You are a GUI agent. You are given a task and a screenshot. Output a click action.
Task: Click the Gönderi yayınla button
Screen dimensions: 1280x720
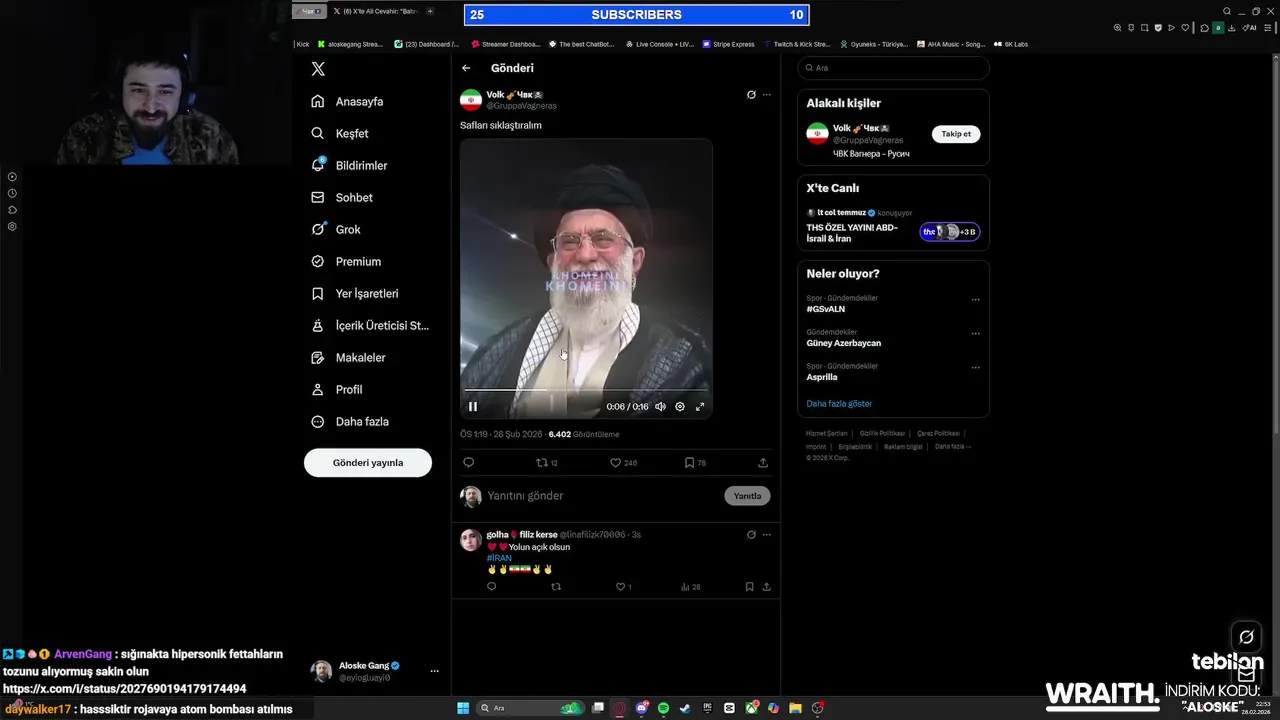click(368, 463)
